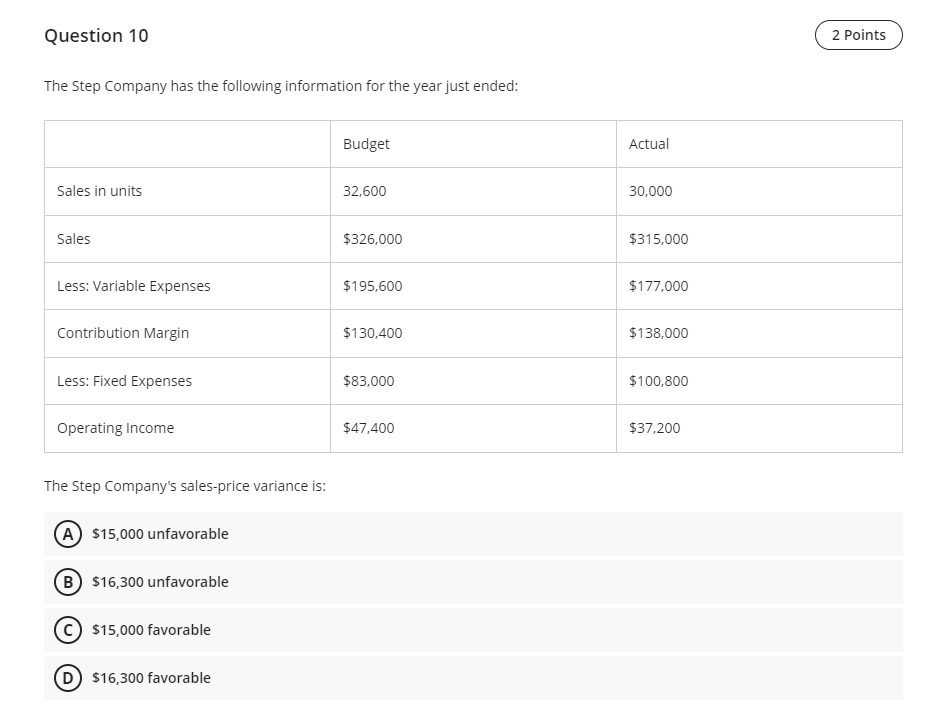Click budget operating income $47,400
Image resolution: width=926 pixels, height=718 pixels.
coord(369,429)
